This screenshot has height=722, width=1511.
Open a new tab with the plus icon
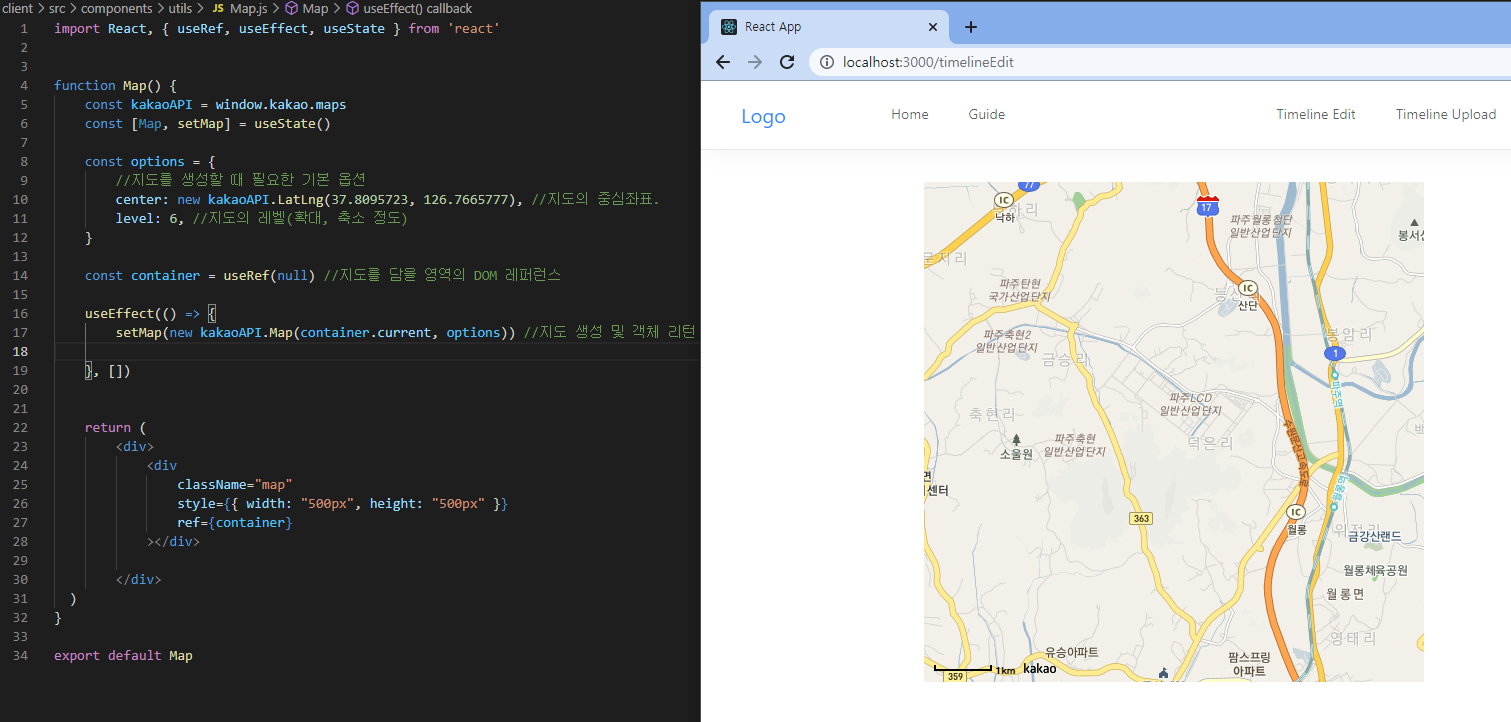(970, 27)
